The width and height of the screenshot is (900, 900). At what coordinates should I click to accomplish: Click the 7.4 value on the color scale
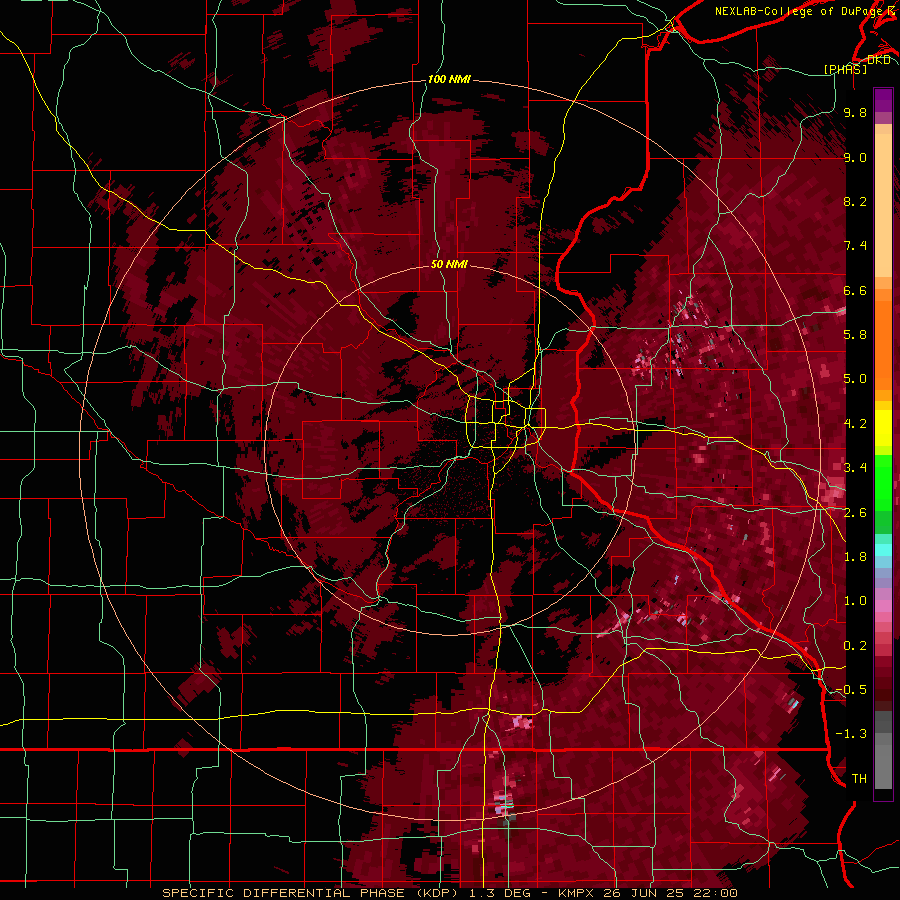(x=855, y=246)
